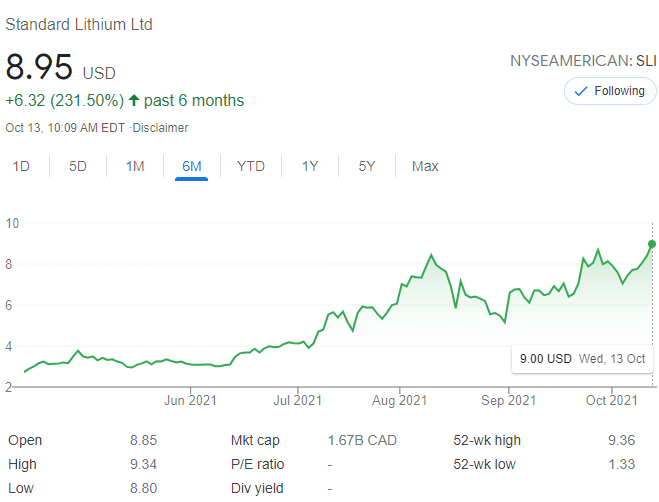
Task: Click the Mkt cap value 1.67B CAD
Action: 362,440
